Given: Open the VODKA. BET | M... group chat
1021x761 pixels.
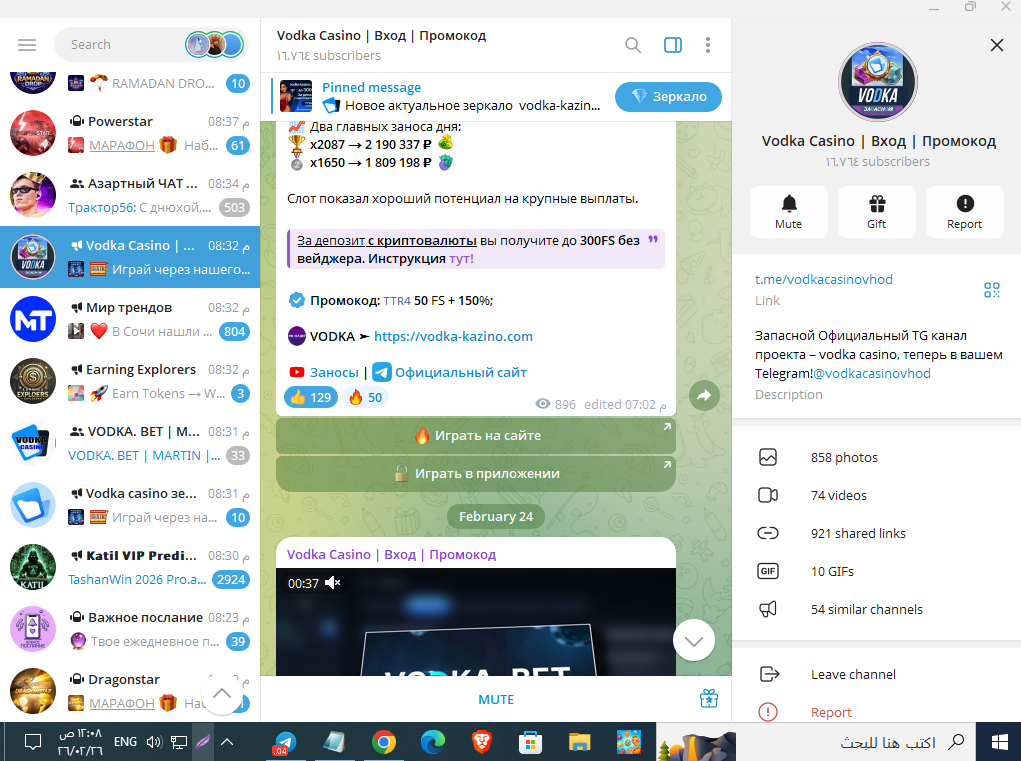Looking at the screenshot, I should click(x=130, y=443).
